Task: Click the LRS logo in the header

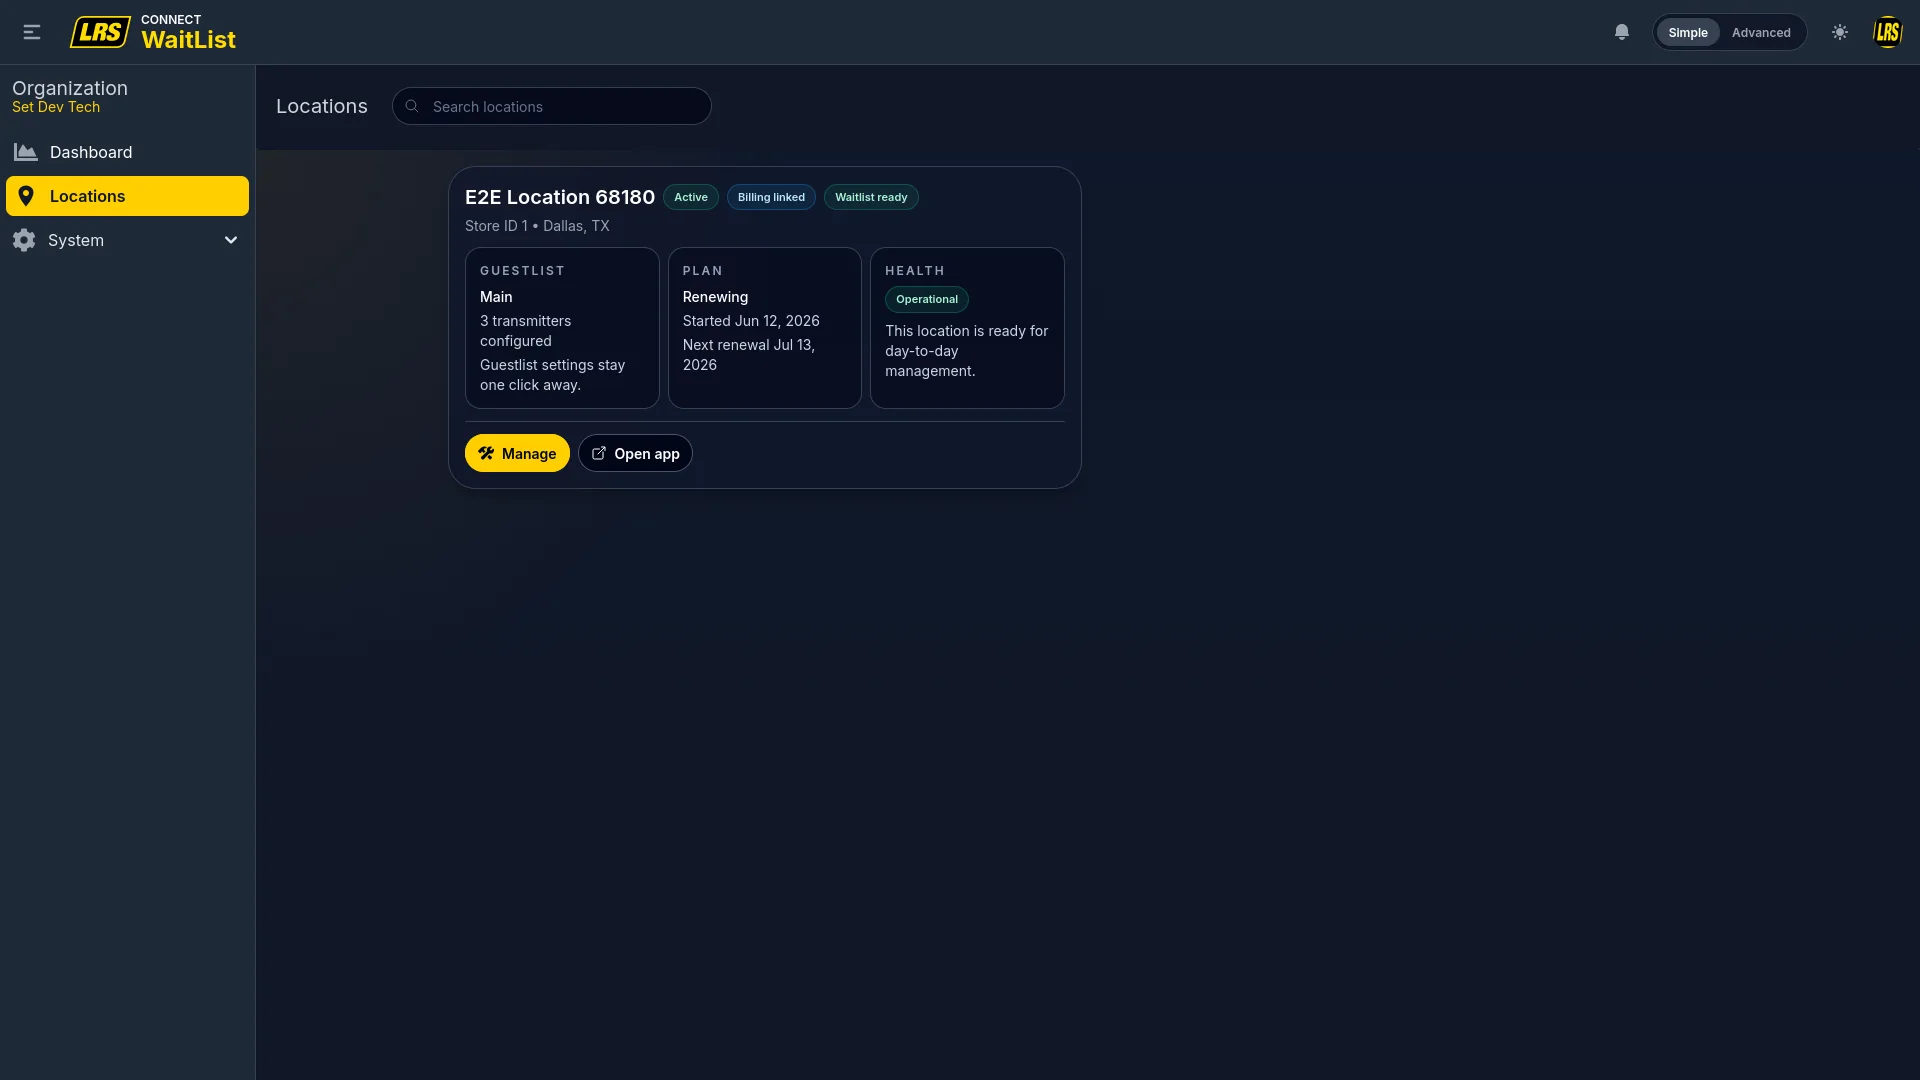Action: 100,32
